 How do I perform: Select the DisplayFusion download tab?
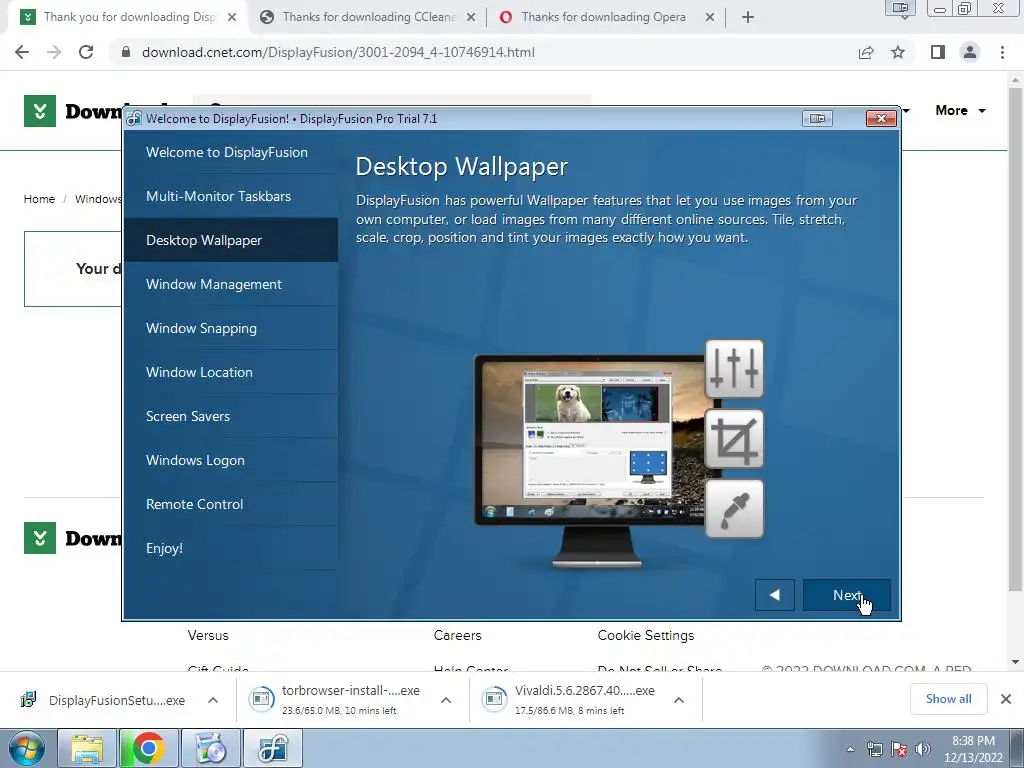[x=128, y=17]
